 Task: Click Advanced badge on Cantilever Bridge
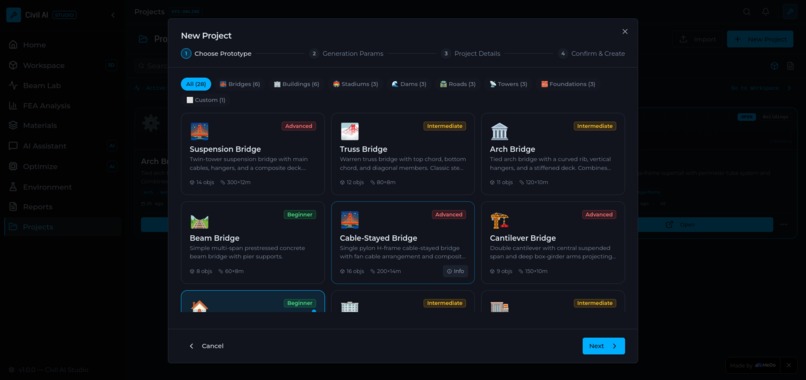point(599,214)
